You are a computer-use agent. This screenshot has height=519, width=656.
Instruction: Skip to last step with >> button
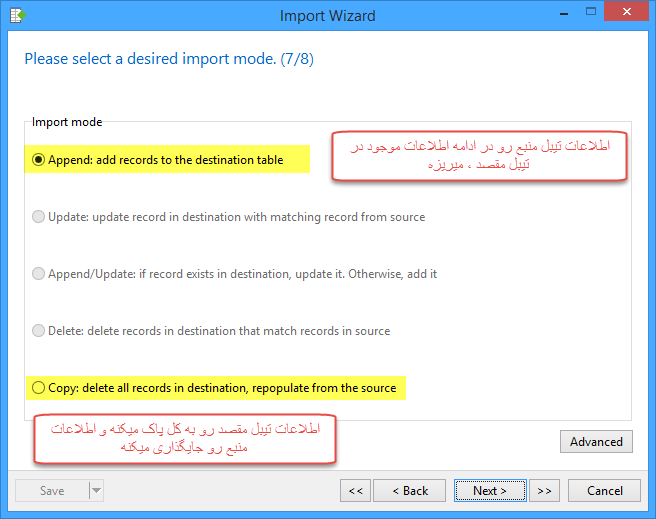click(x=543, y=491)
